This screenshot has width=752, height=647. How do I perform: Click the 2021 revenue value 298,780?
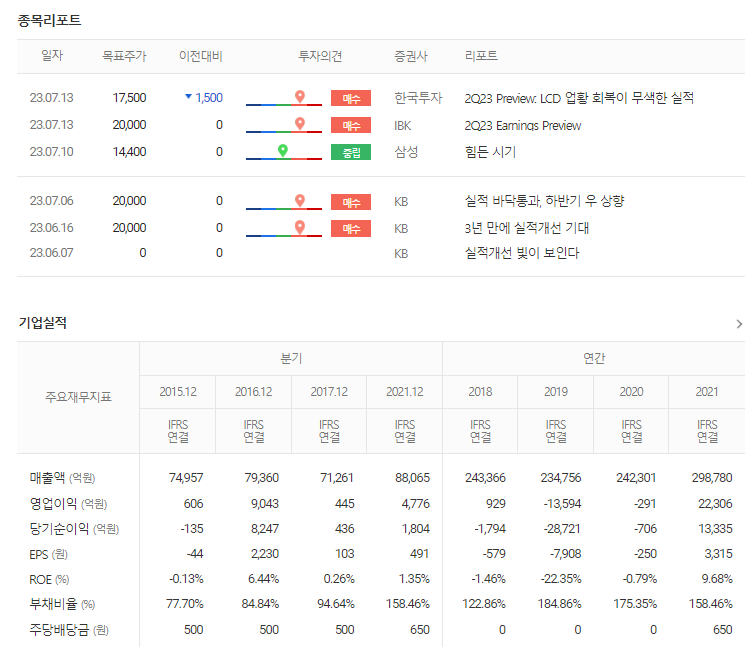pos(712,478)
